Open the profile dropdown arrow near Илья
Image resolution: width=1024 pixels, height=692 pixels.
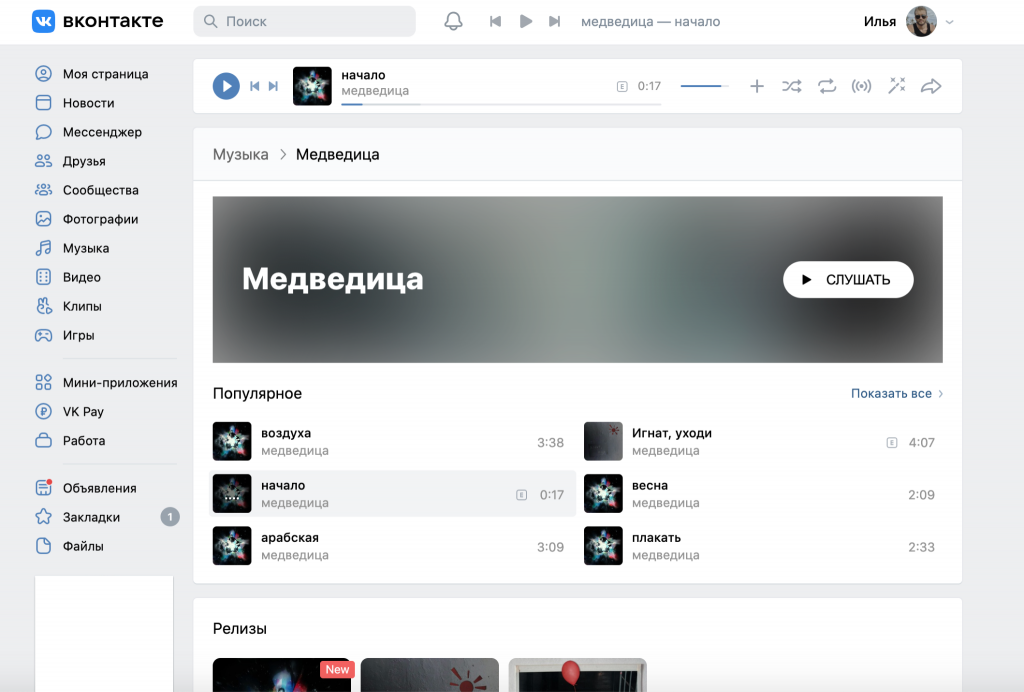click(x=950, y=22)
